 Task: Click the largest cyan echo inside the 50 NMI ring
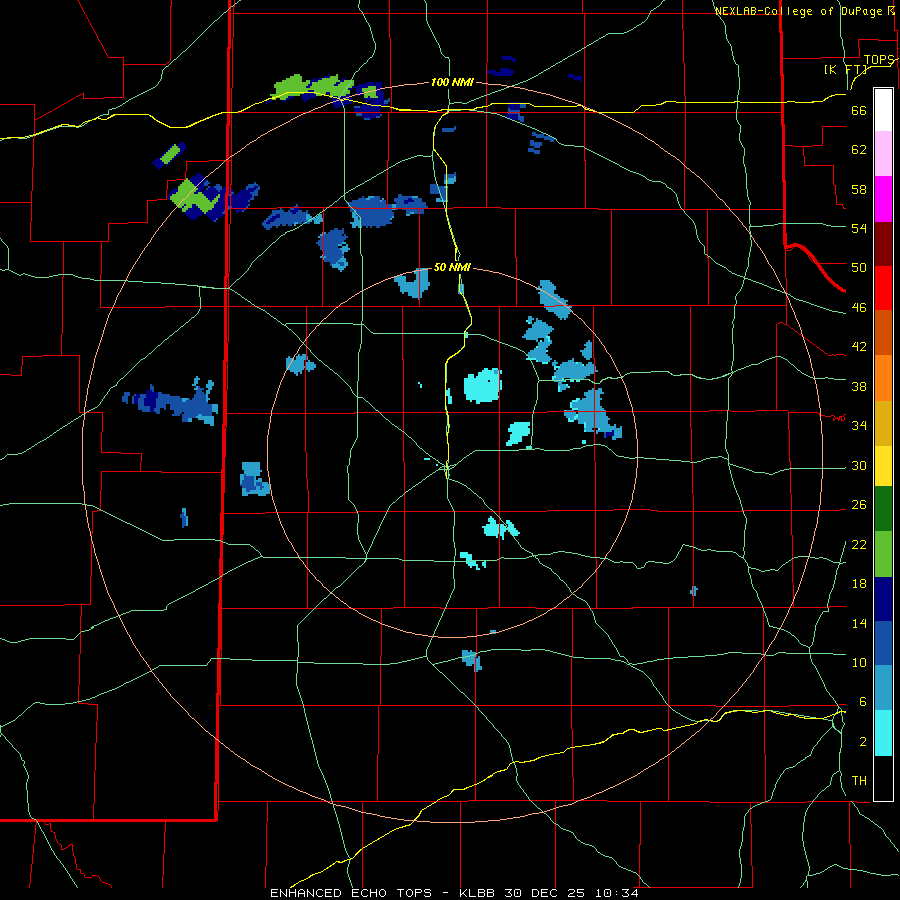(482, 385)
